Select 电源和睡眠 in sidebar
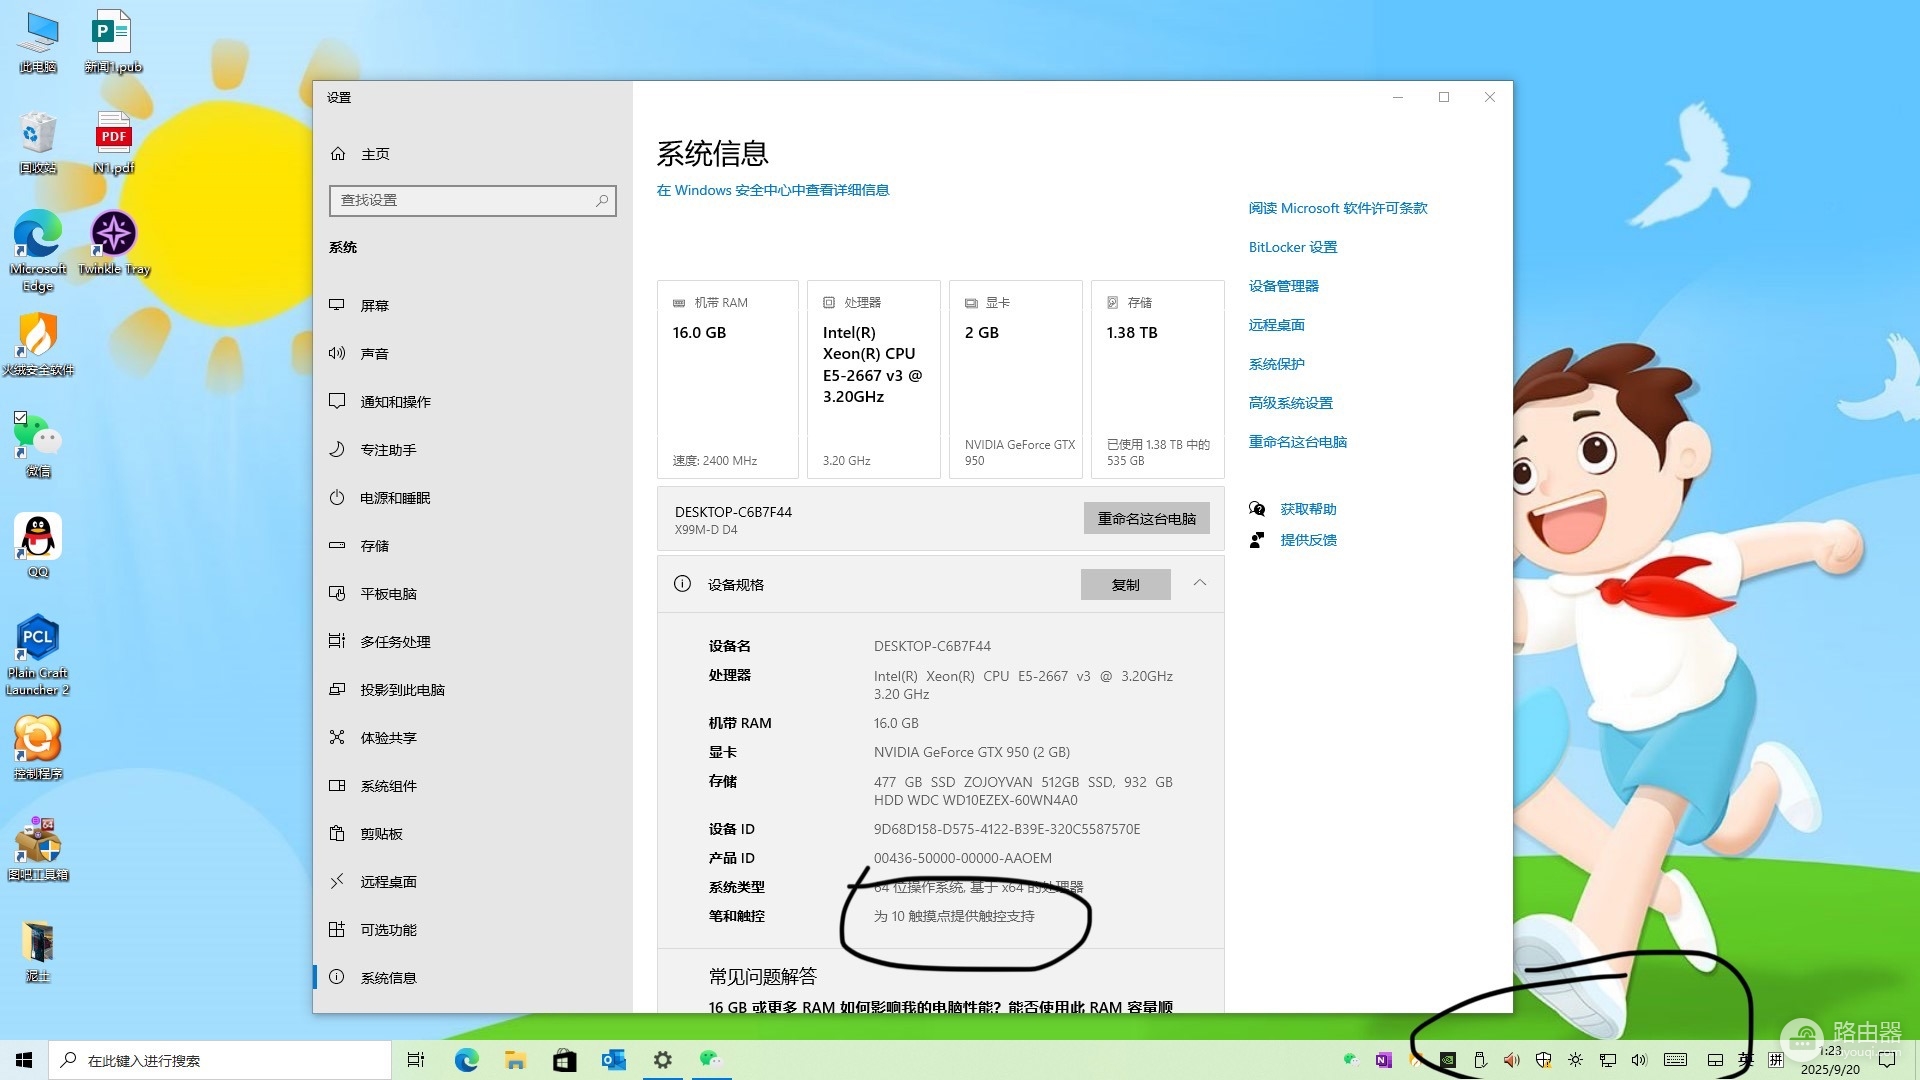The height and width of the screenshot is (1080, 1920). (x=473, y=497)
